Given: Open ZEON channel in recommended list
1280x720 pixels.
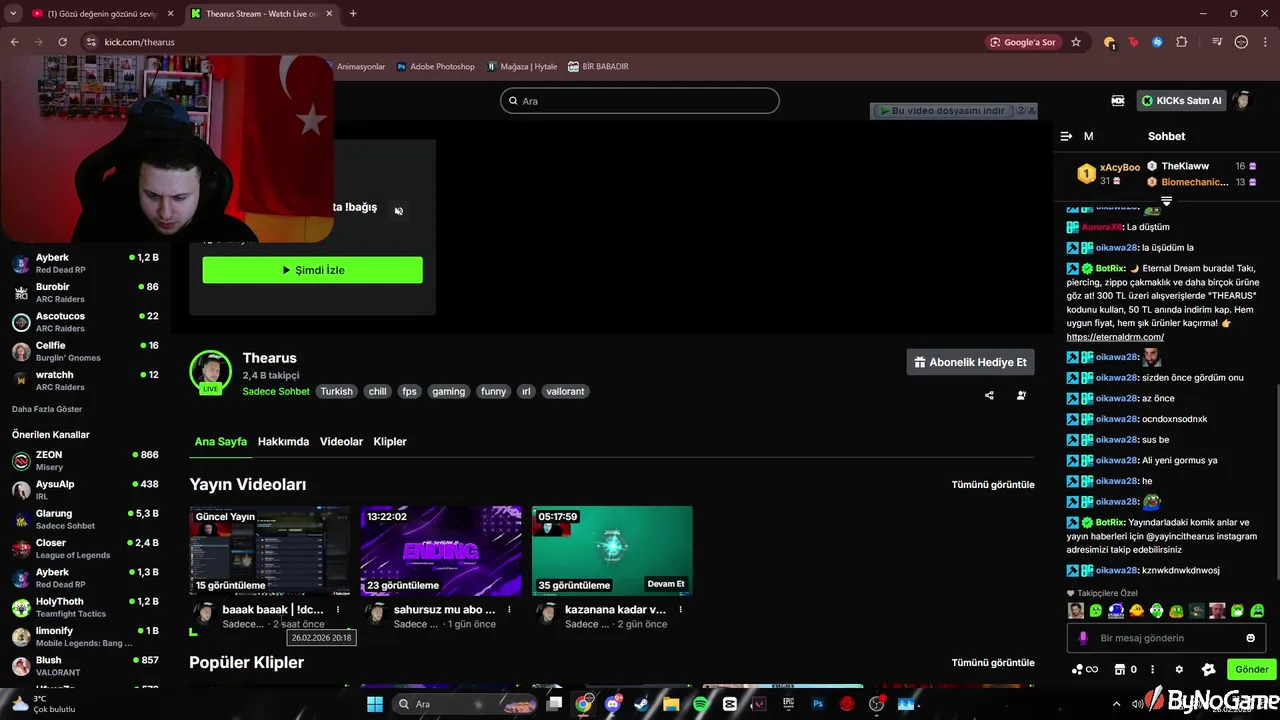Looking at the screenshot, I should (x=85, y=461).
